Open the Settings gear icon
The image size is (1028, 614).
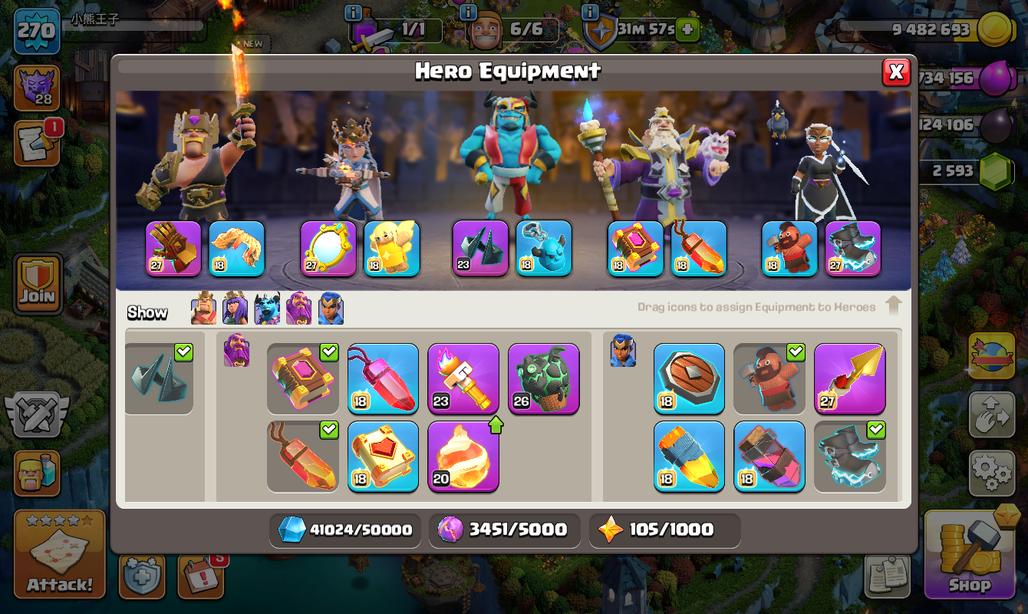pos(991,472)
